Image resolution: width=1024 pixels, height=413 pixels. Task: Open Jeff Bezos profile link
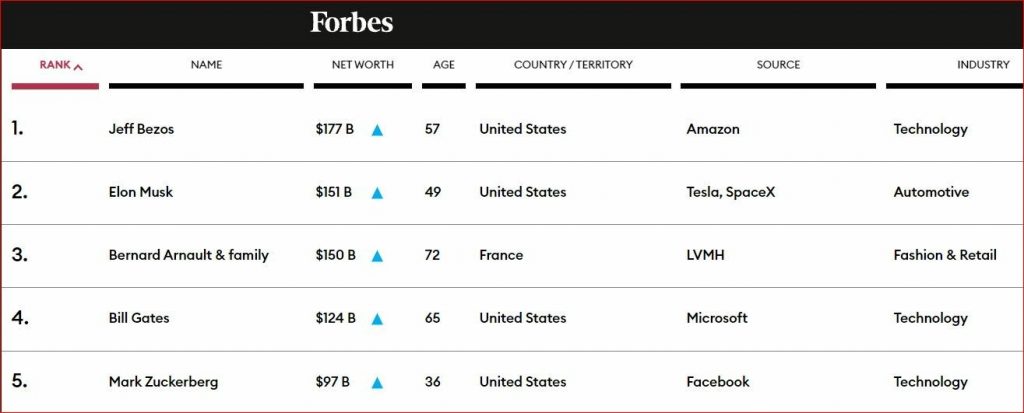[141, 129]
